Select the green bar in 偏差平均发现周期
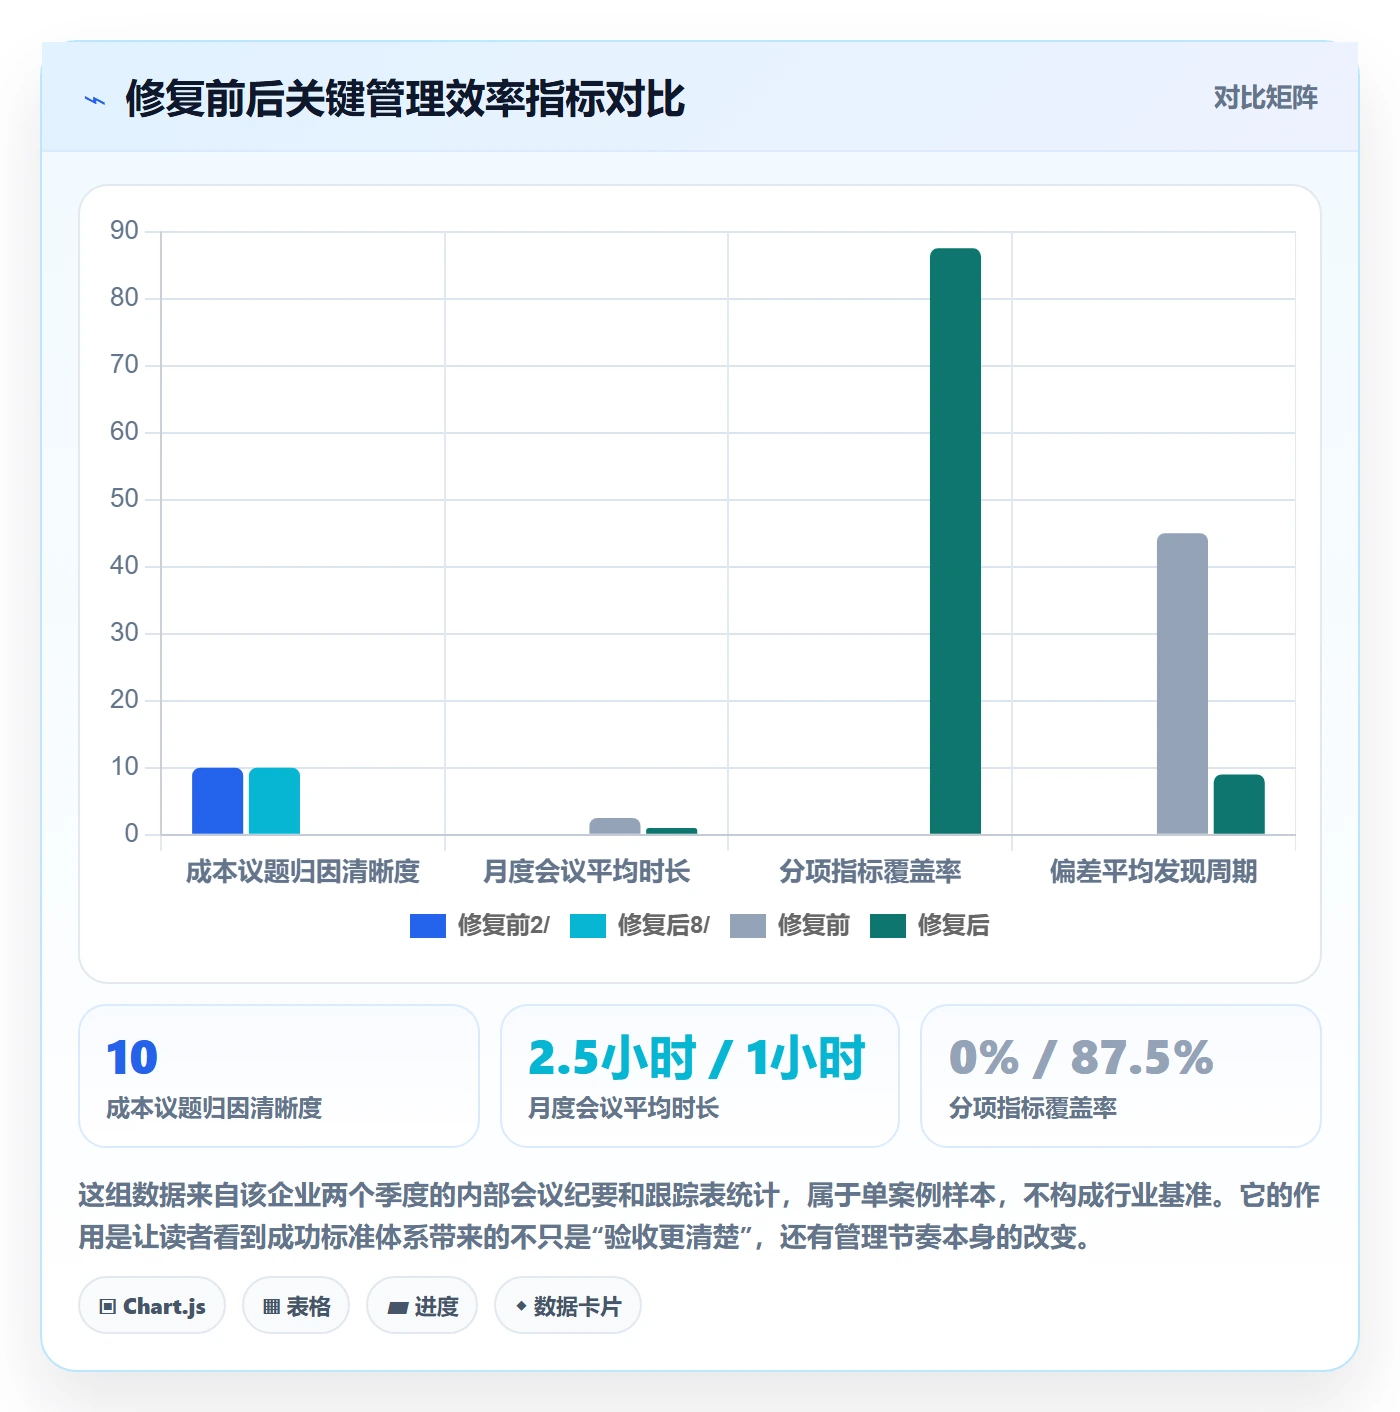 point(1239,804)
